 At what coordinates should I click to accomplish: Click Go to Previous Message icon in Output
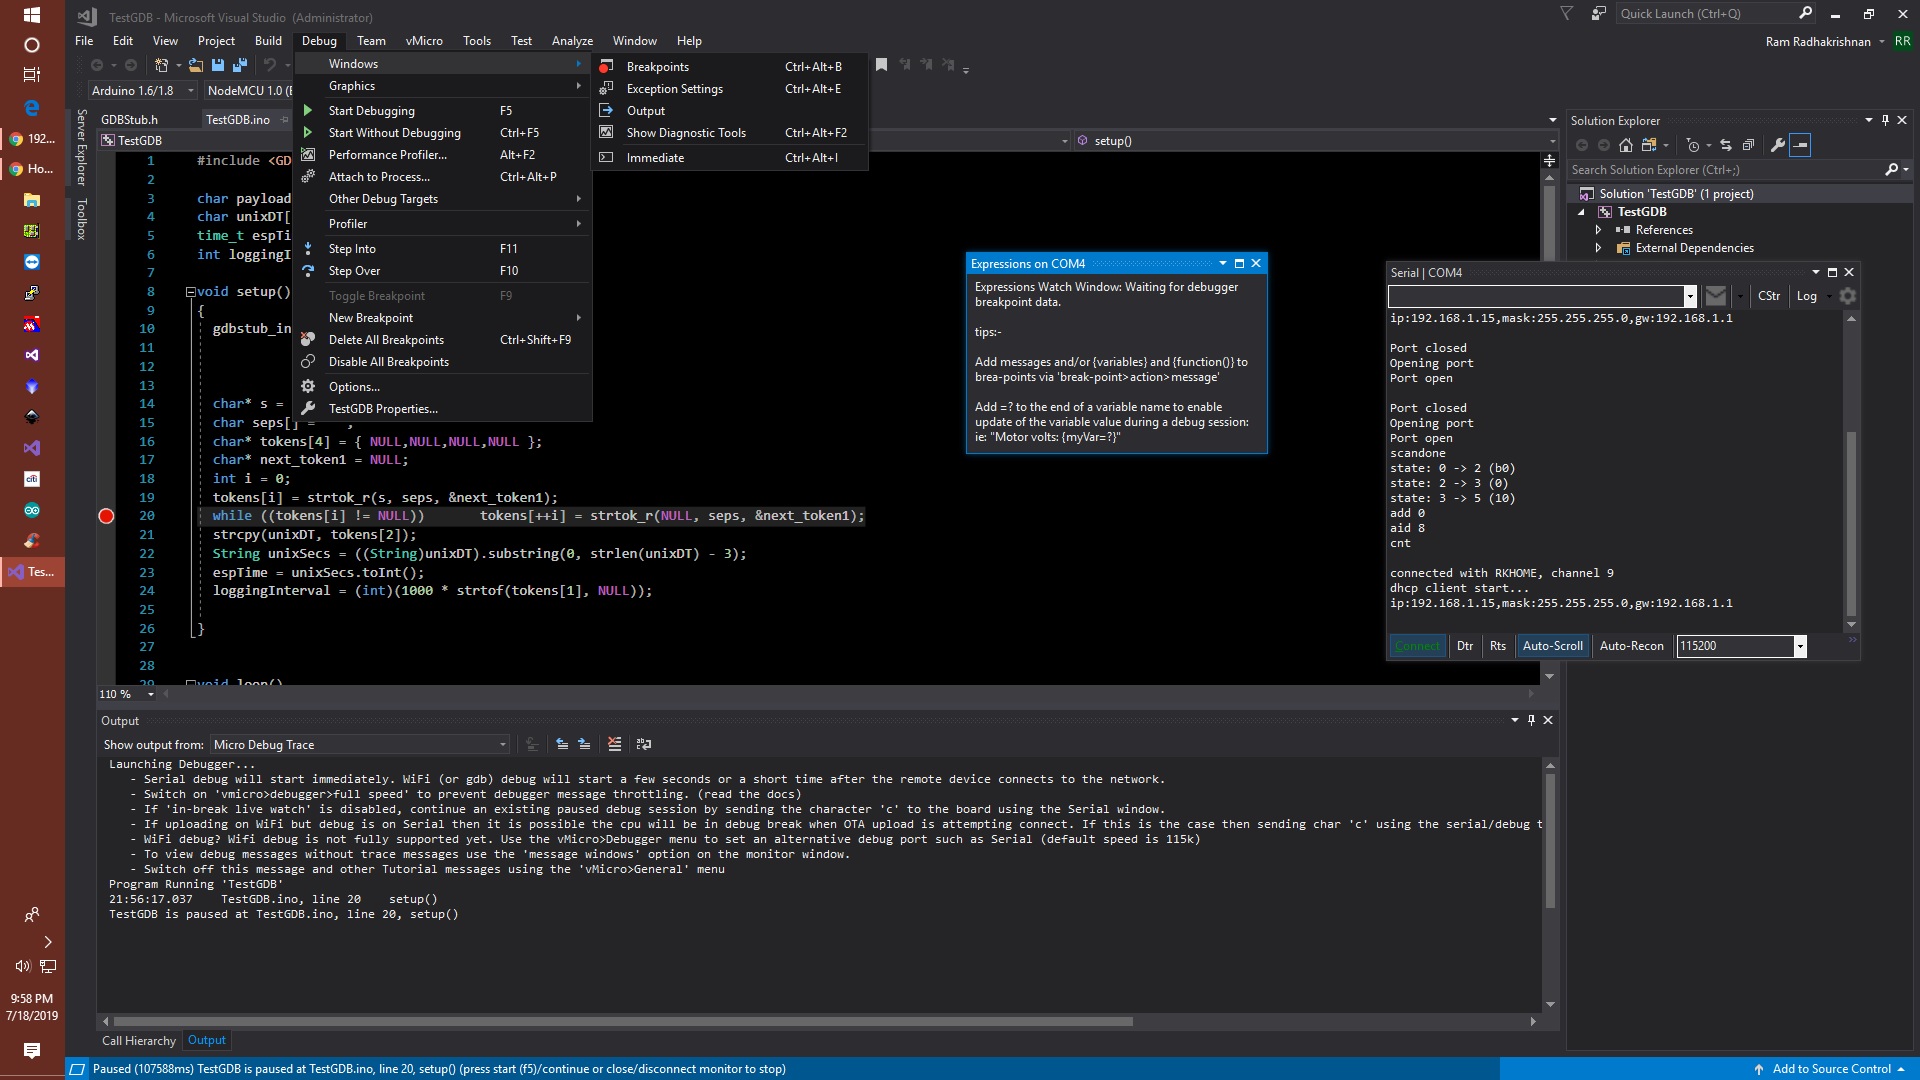[562, 744]
